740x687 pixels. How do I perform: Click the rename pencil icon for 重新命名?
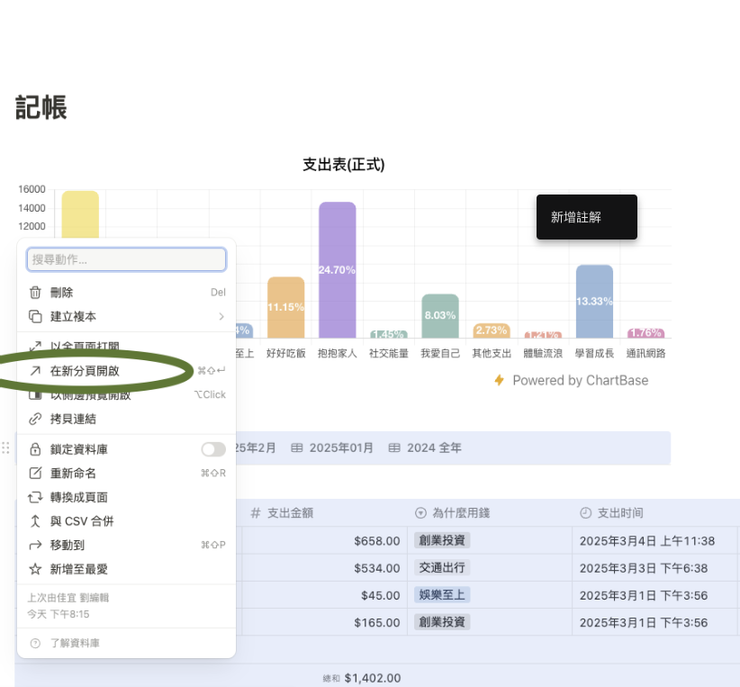pyautogui.click(x=35, y=473)
